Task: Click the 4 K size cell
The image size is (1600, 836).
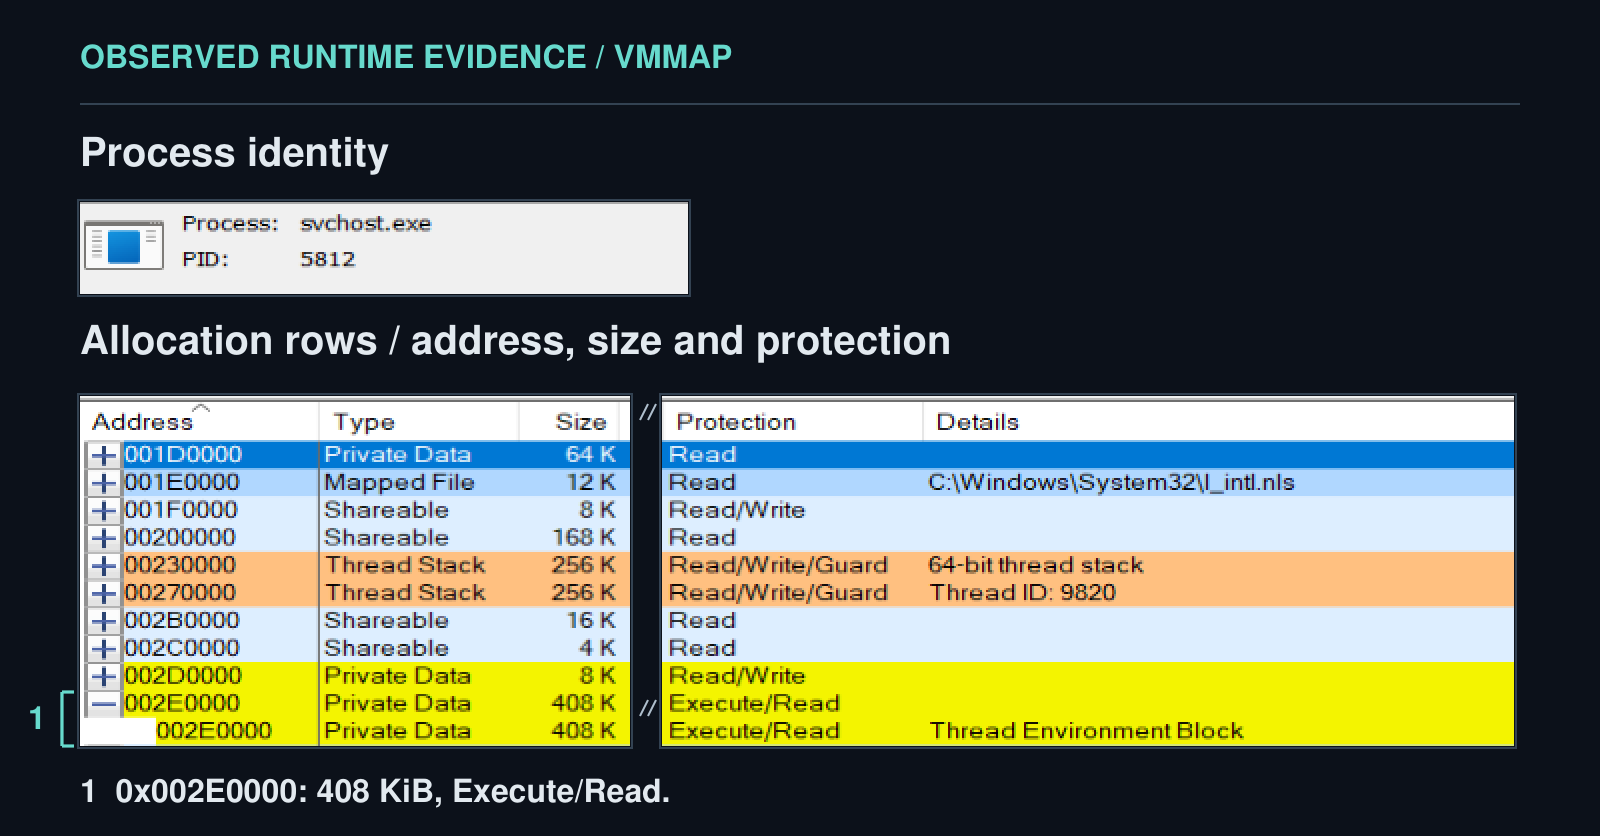Action: 598,648
